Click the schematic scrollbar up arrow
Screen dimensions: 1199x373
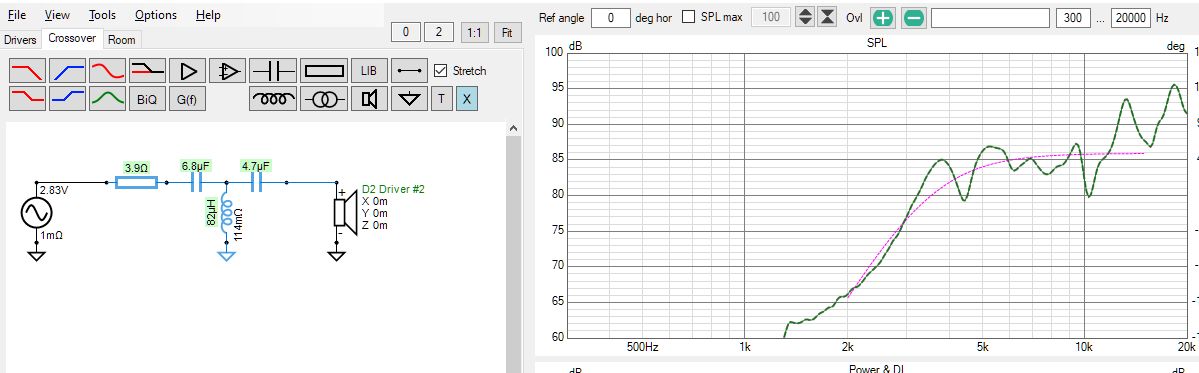(513, 129)
